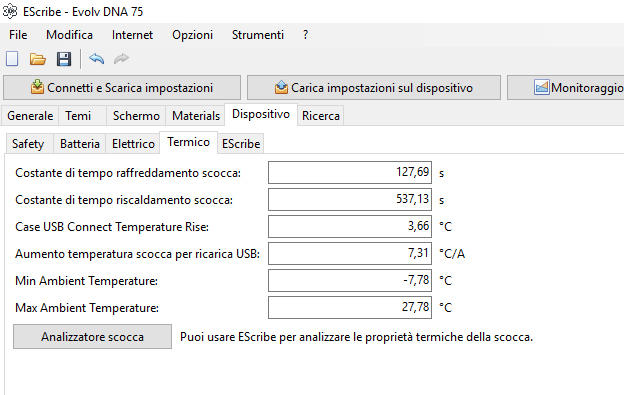
Task: Click the grayed Redo arrow icon
Action: point(121,58)
